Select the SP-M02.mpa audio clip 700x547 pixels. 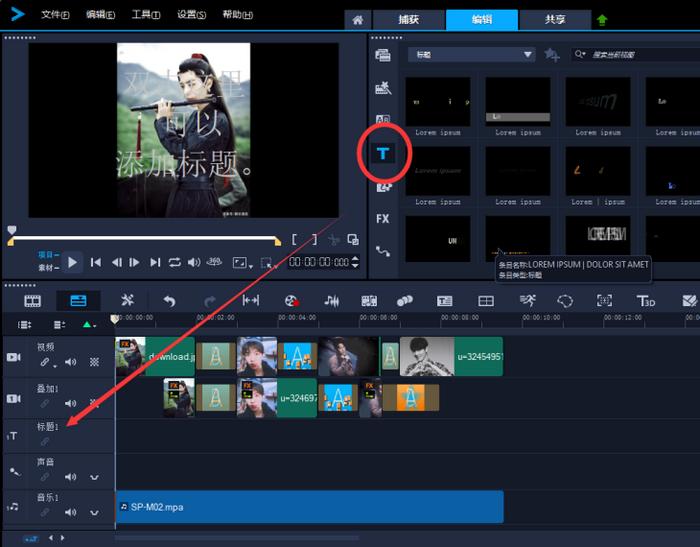(x=309, y=507)
